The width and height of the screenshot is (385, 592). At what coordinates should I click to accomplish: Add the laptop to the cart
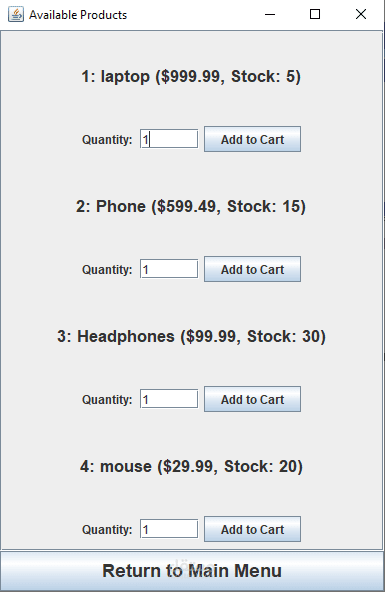coord(252,139)
